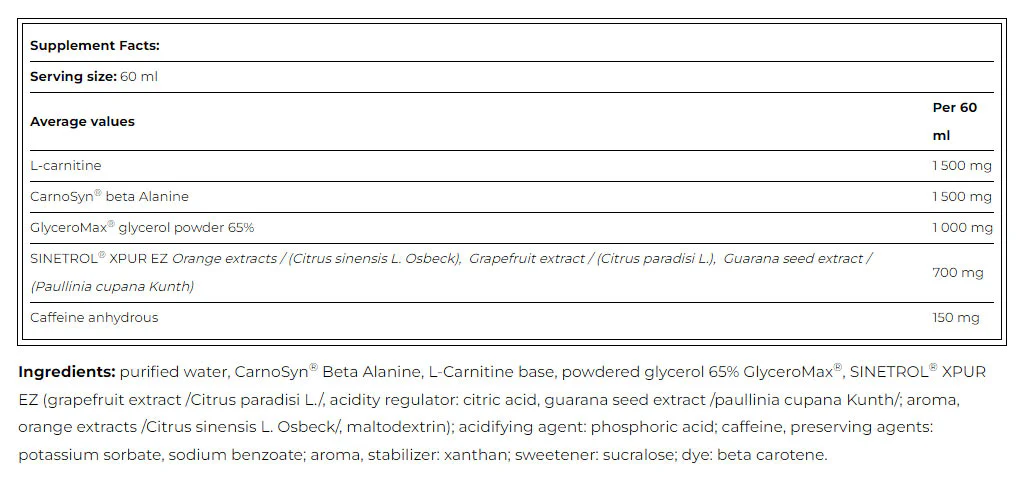
Task: Click the Serving size label
Action: [x=73, y=76]
